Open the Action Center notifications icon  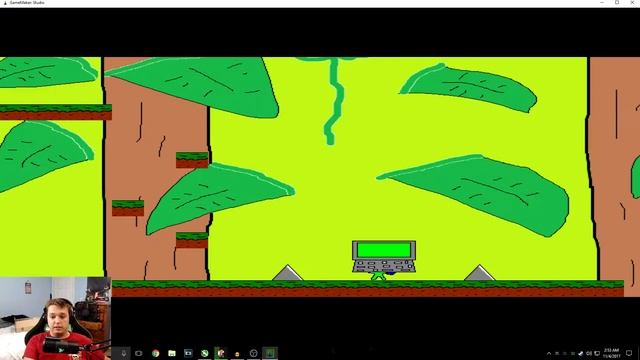(629, 353)
